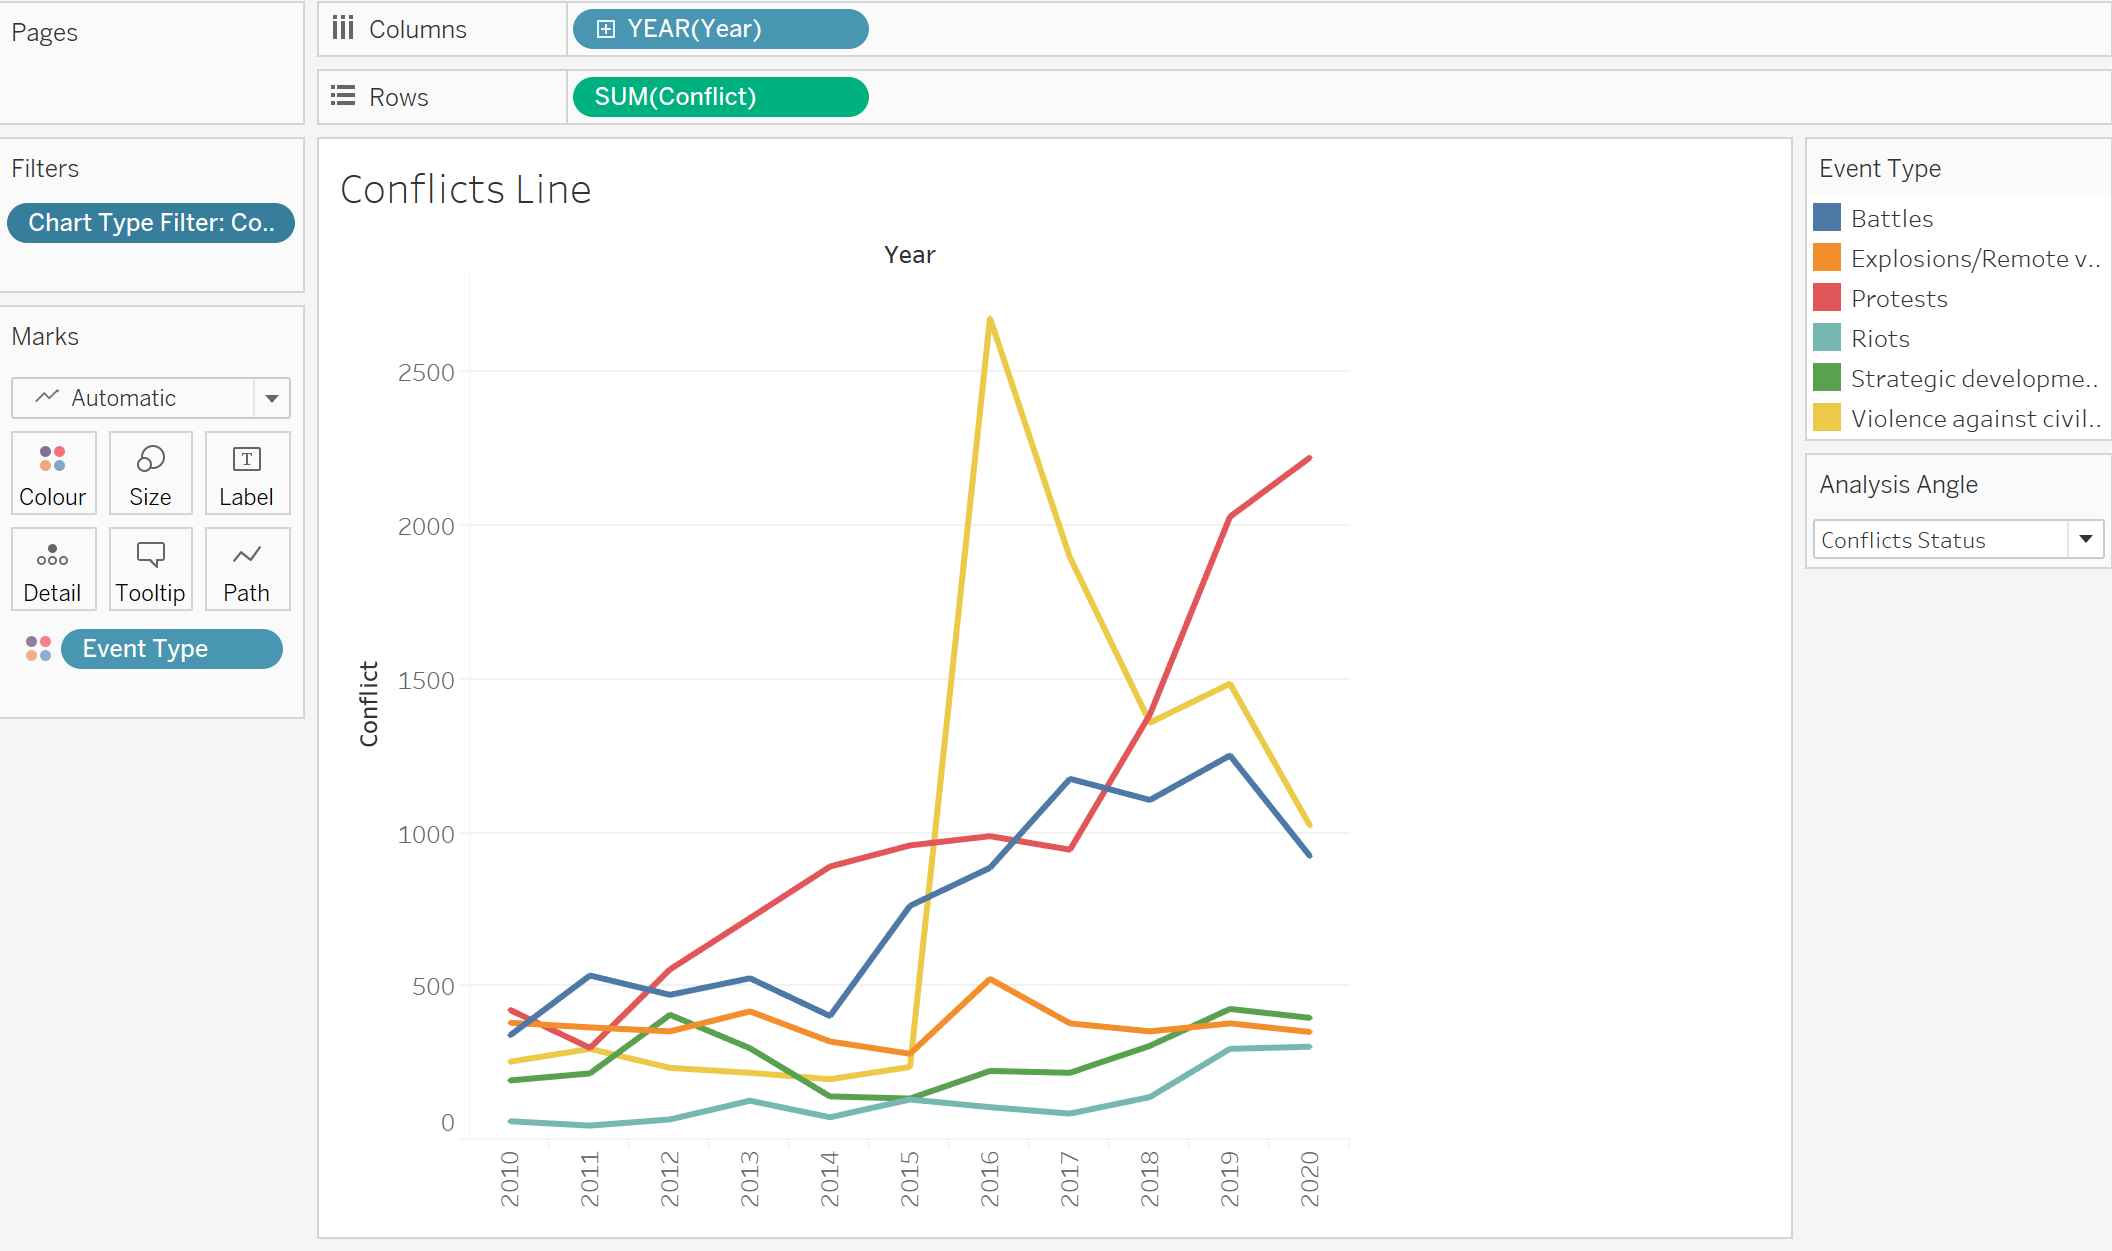Select the Battles legend colour swatch
This screenshot has height=1251, width=2112.
click(1827, 218)
